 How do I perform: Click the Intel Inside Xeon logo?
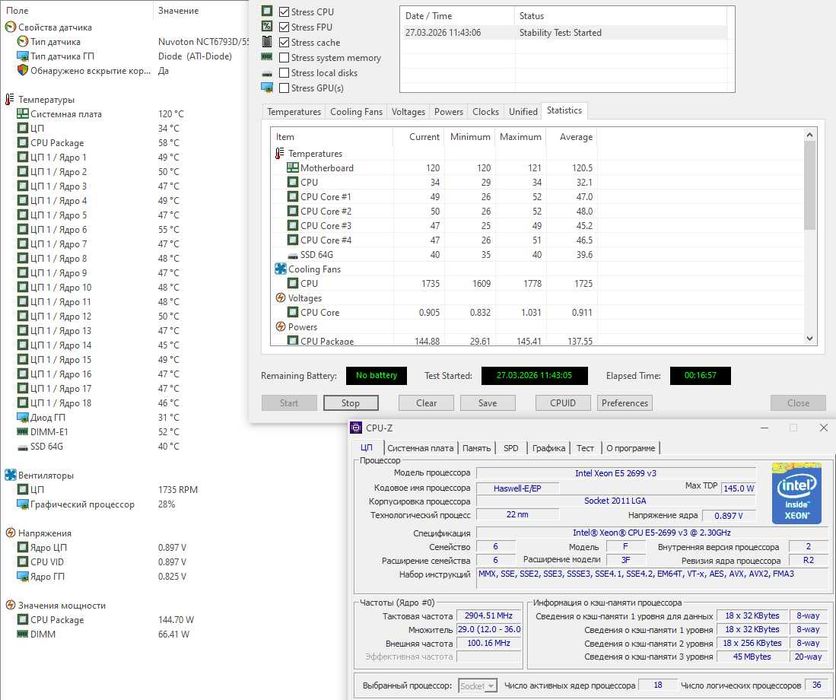click(x=797, y=494)
